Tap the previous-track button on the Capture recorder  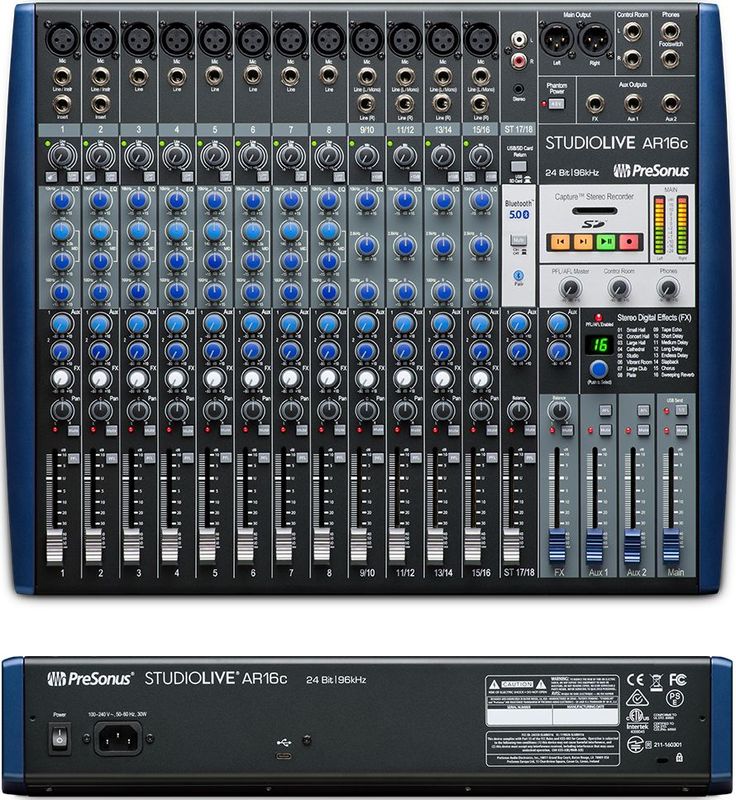point(560,242)
